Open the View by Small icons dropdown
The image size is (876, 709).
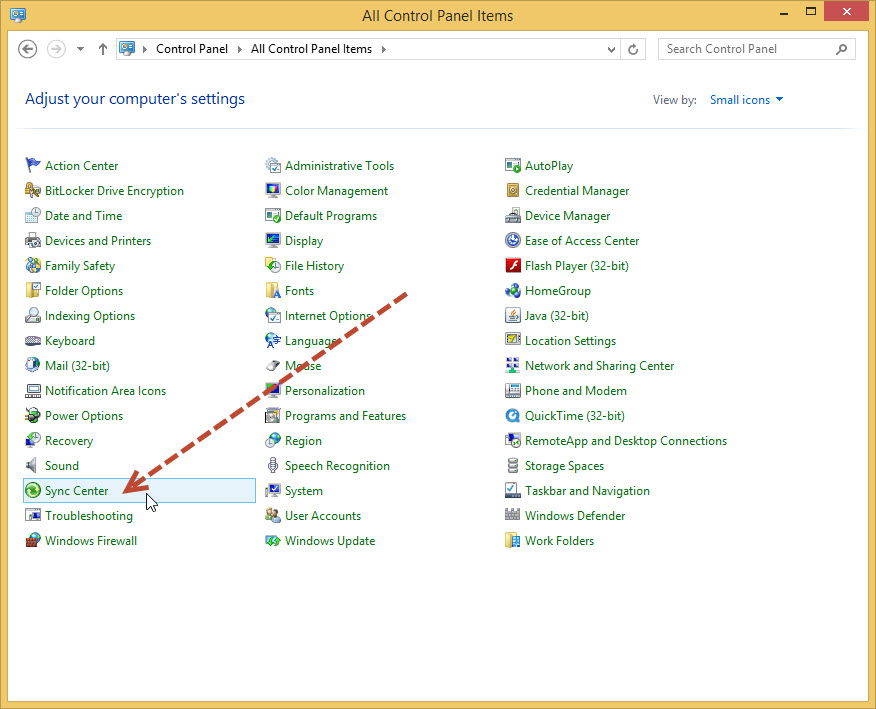(746, 100)
